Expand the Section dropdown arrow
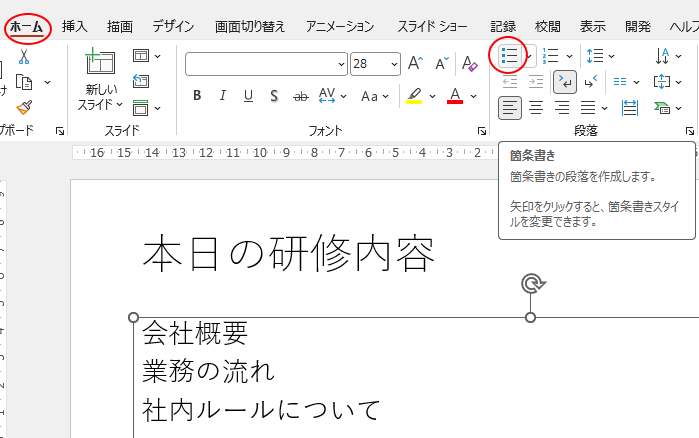 point(157,108)
